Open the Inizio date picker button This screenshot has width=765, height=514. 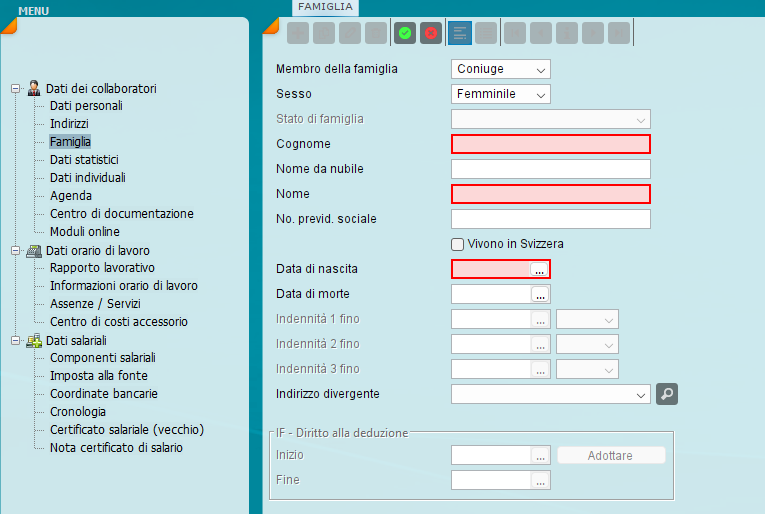[539, 455]
